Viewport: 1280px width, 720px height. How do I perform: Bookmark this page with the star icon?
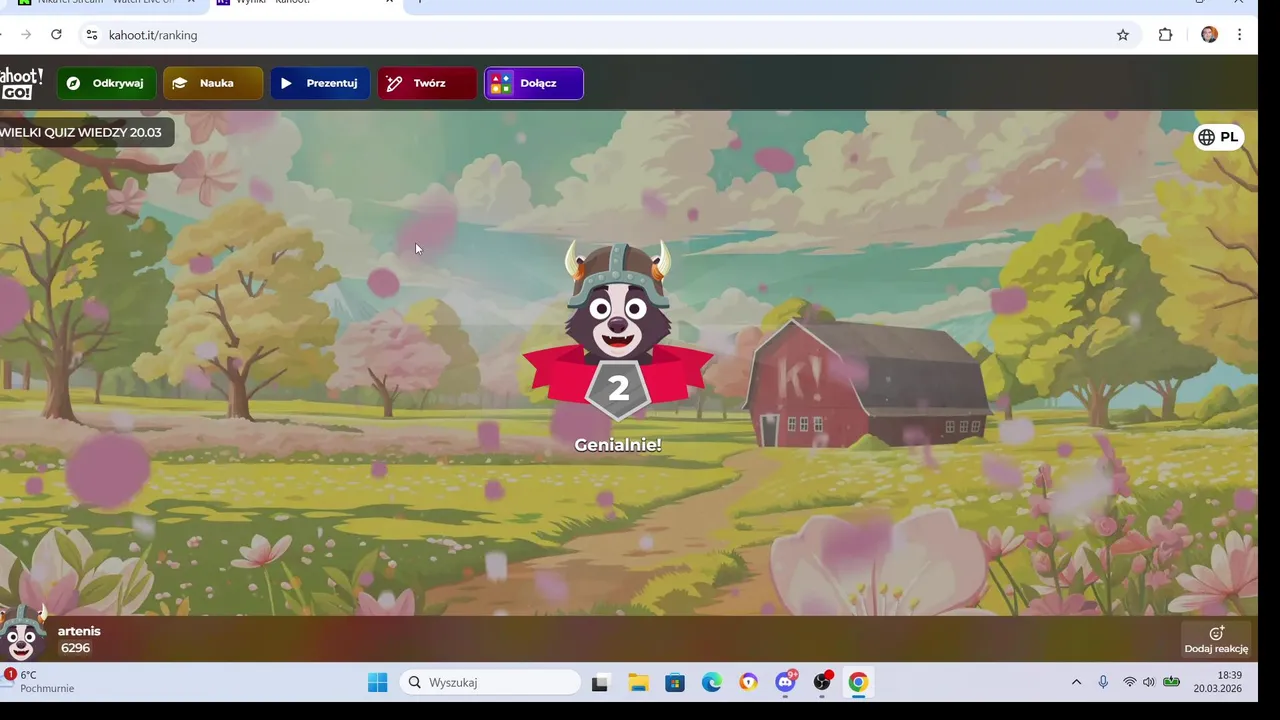1123,35
